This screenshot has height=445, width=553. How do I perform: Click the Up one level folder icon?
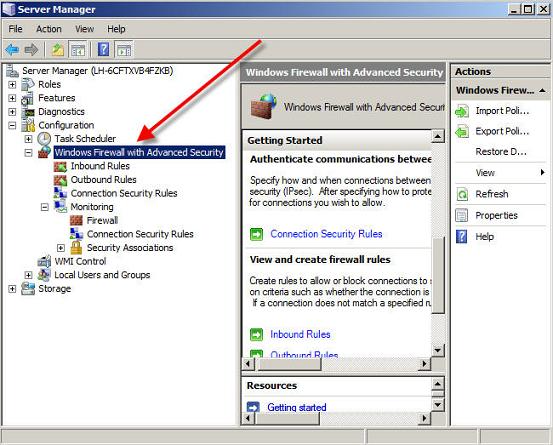[x=57, y=50]
